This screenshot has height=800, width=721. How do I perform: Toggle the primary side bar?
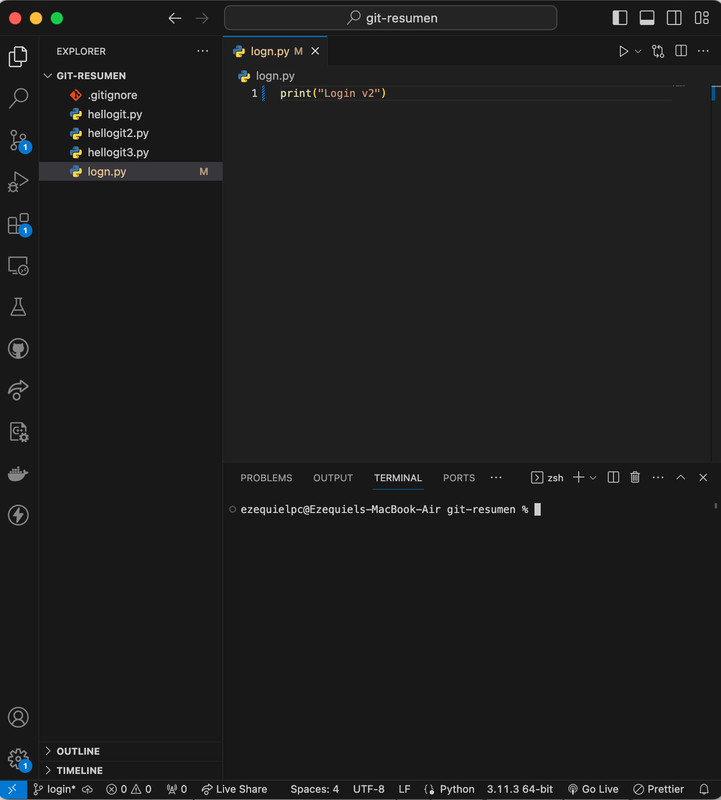point(620,18)
